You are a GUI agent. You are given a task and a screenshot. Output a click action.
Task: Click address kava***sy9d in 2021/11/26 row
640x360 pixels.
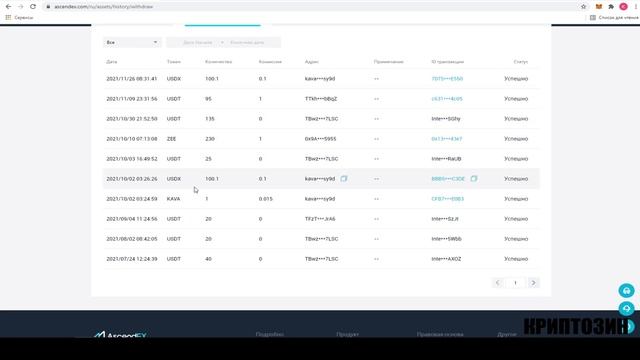tap(320, 78)
